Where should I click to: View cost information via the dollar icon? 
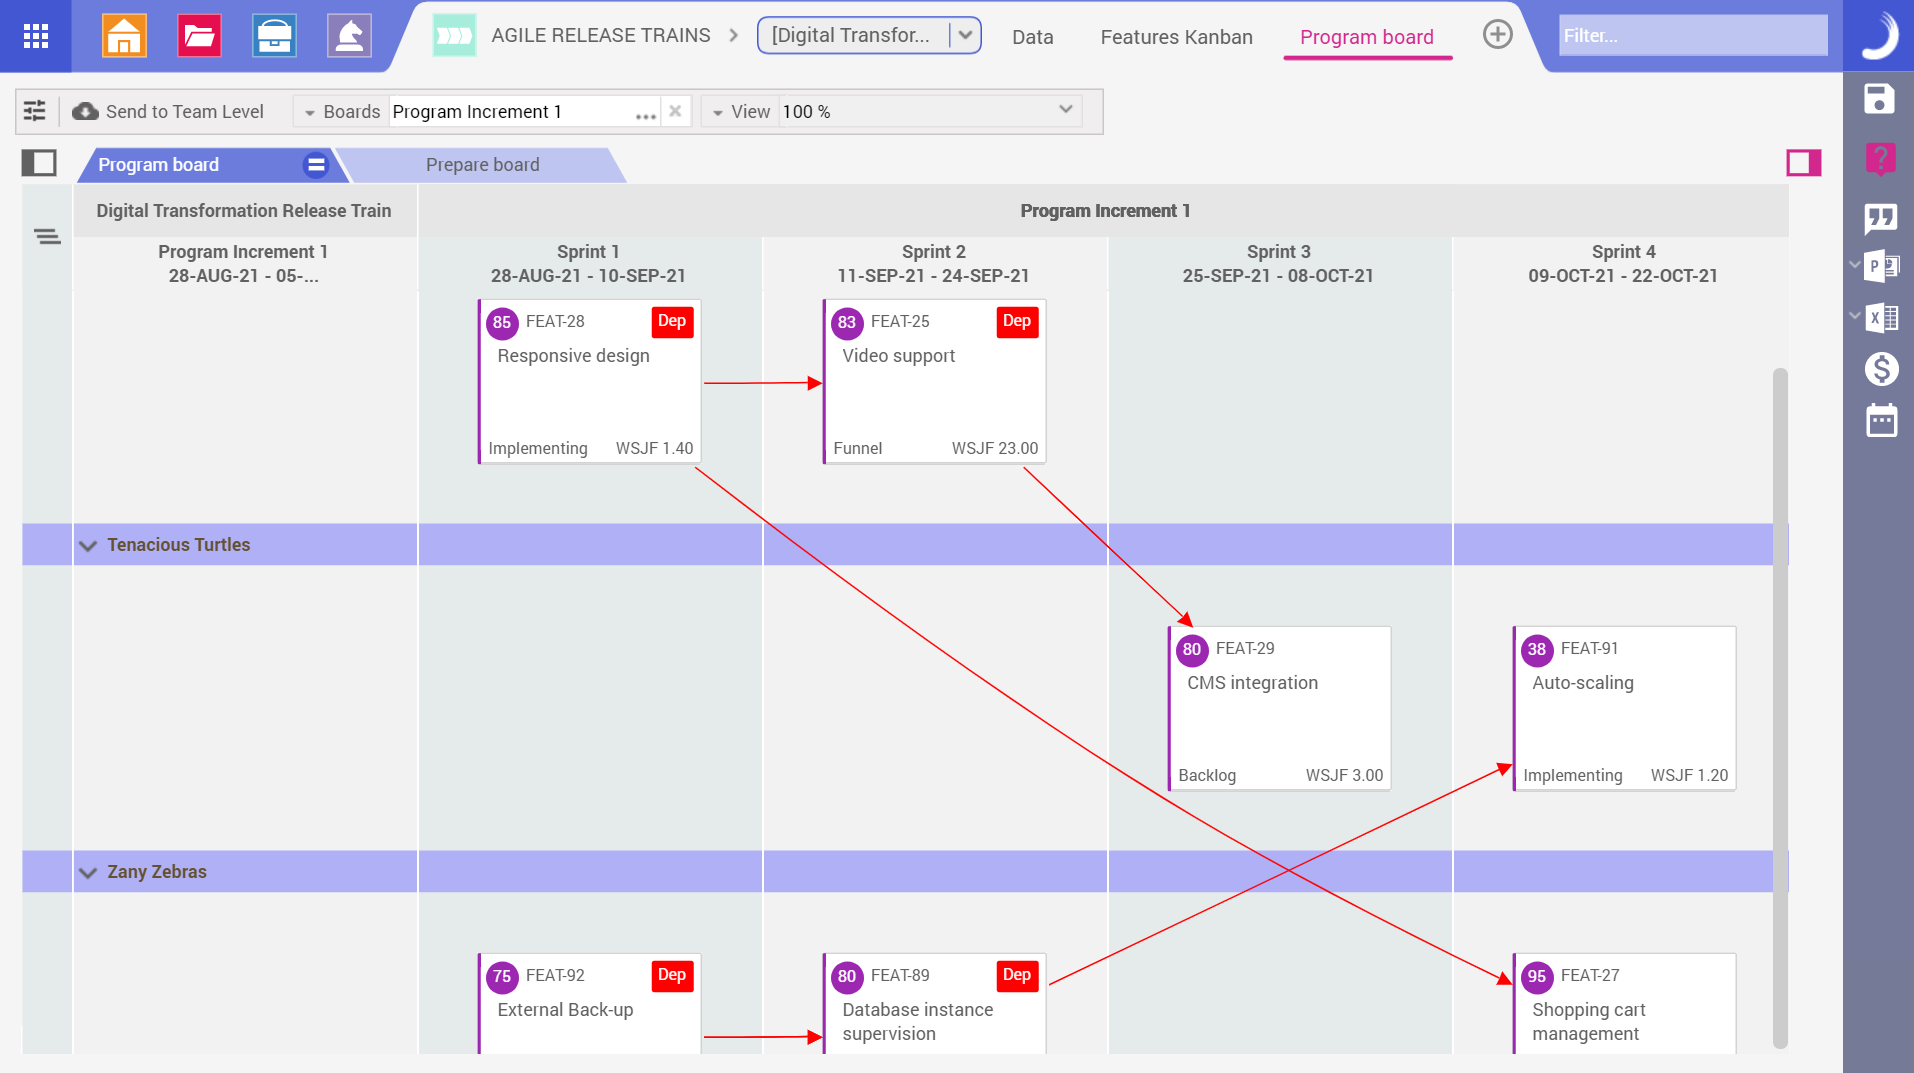[x=1881, y=369]
